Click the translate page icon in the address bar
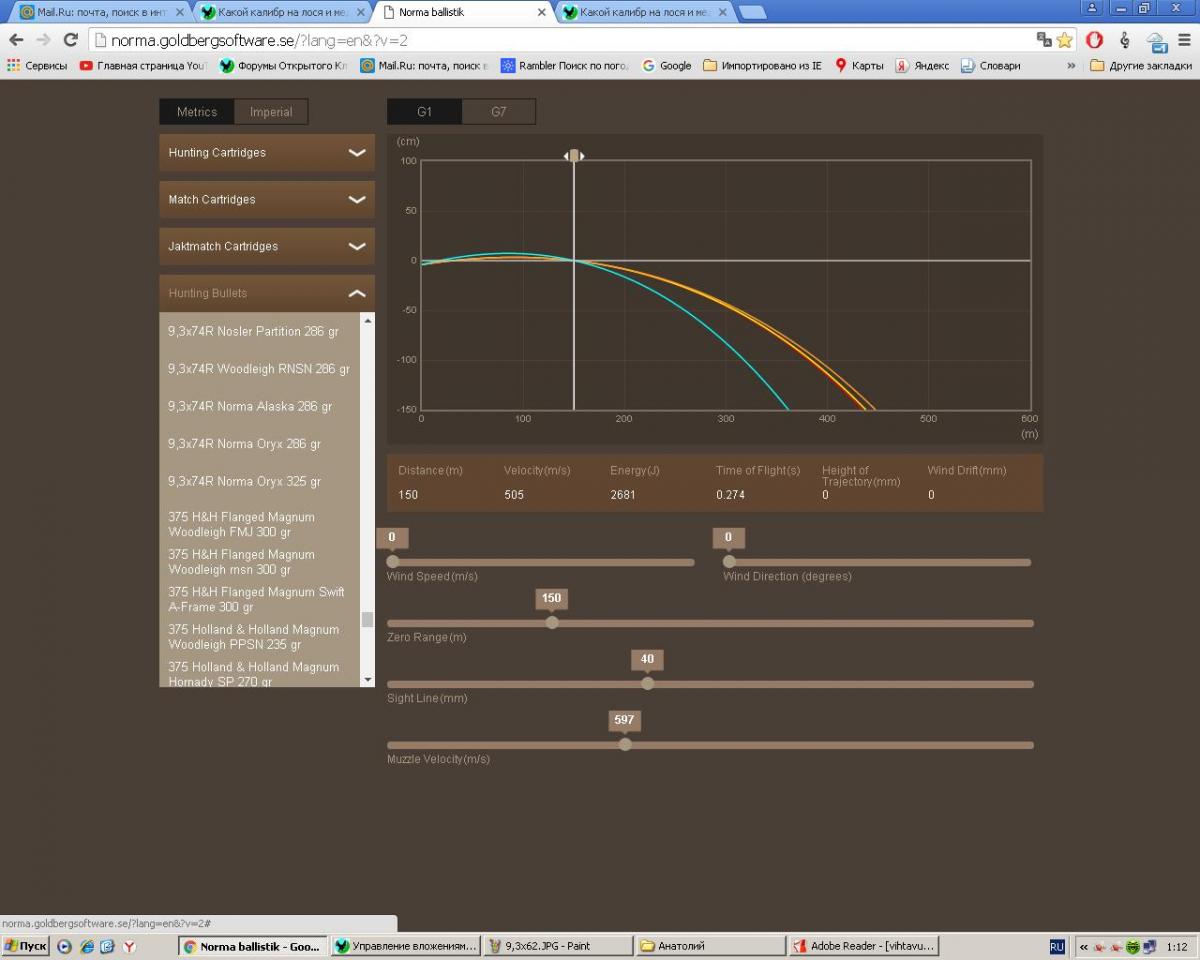The height and width of the screenshot is (960, 1200). (1044, 40)
